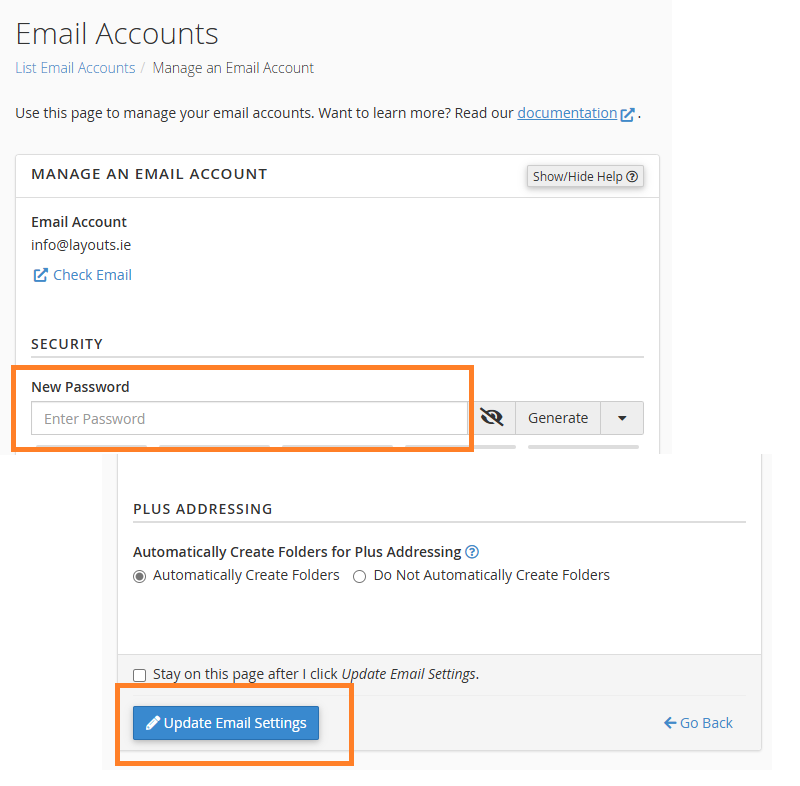This screenshot has width=800, height=786.
Task: Click the pencil icon on Update Email Settings
Action: 153,723
